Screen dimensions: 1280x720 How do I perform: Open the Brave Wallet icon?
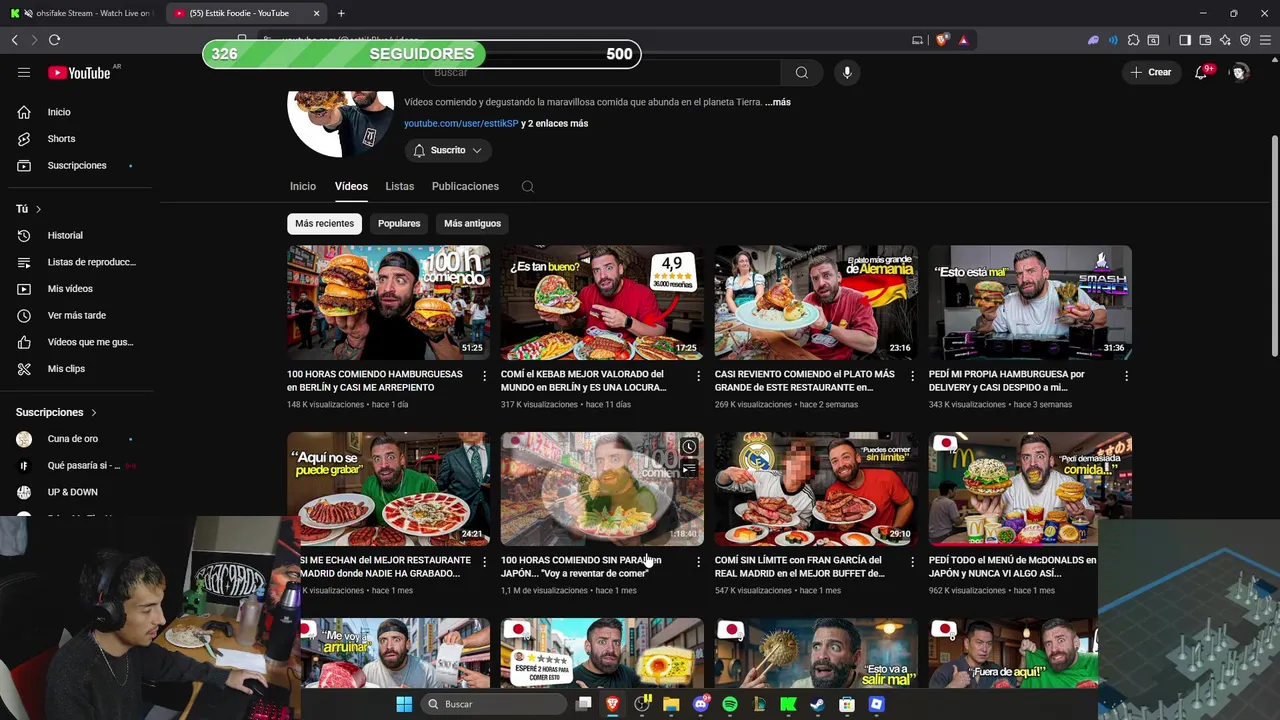tap(1205, 40)
